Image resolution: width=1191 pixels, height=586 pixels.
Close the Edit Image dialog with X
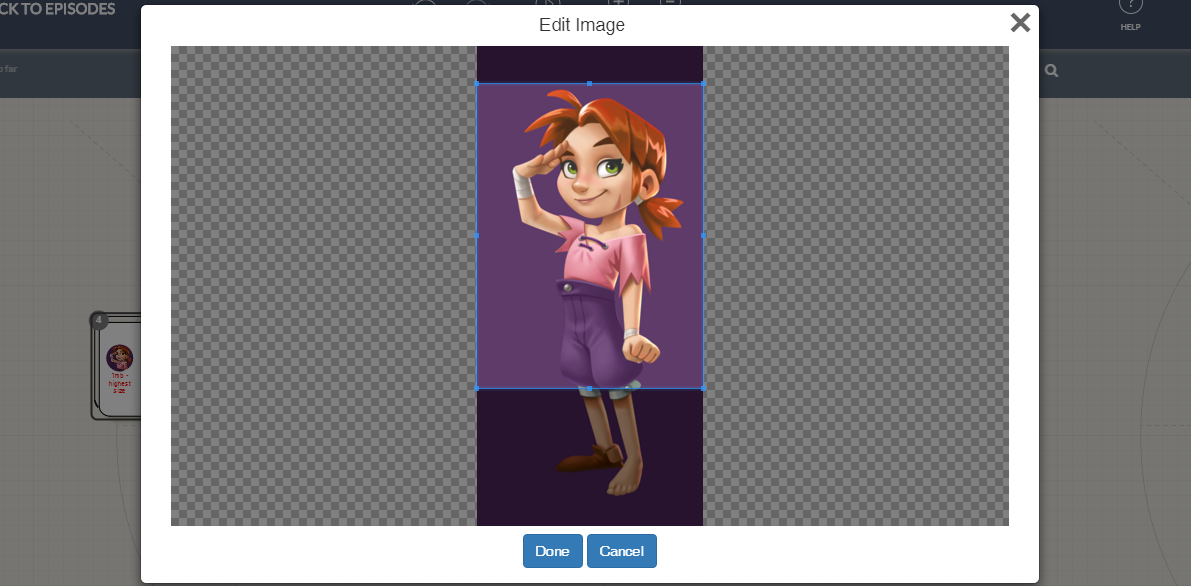[x=1020, y=23]
